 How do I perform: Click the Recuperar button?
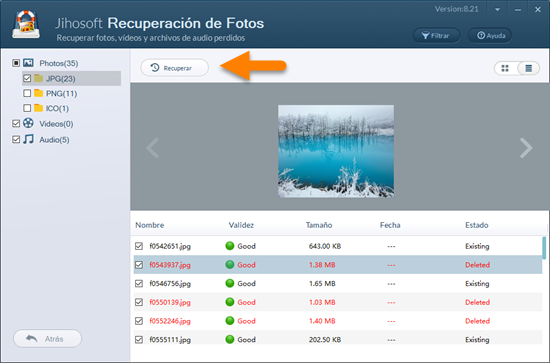pyautogui.click(x=174, y=68)
